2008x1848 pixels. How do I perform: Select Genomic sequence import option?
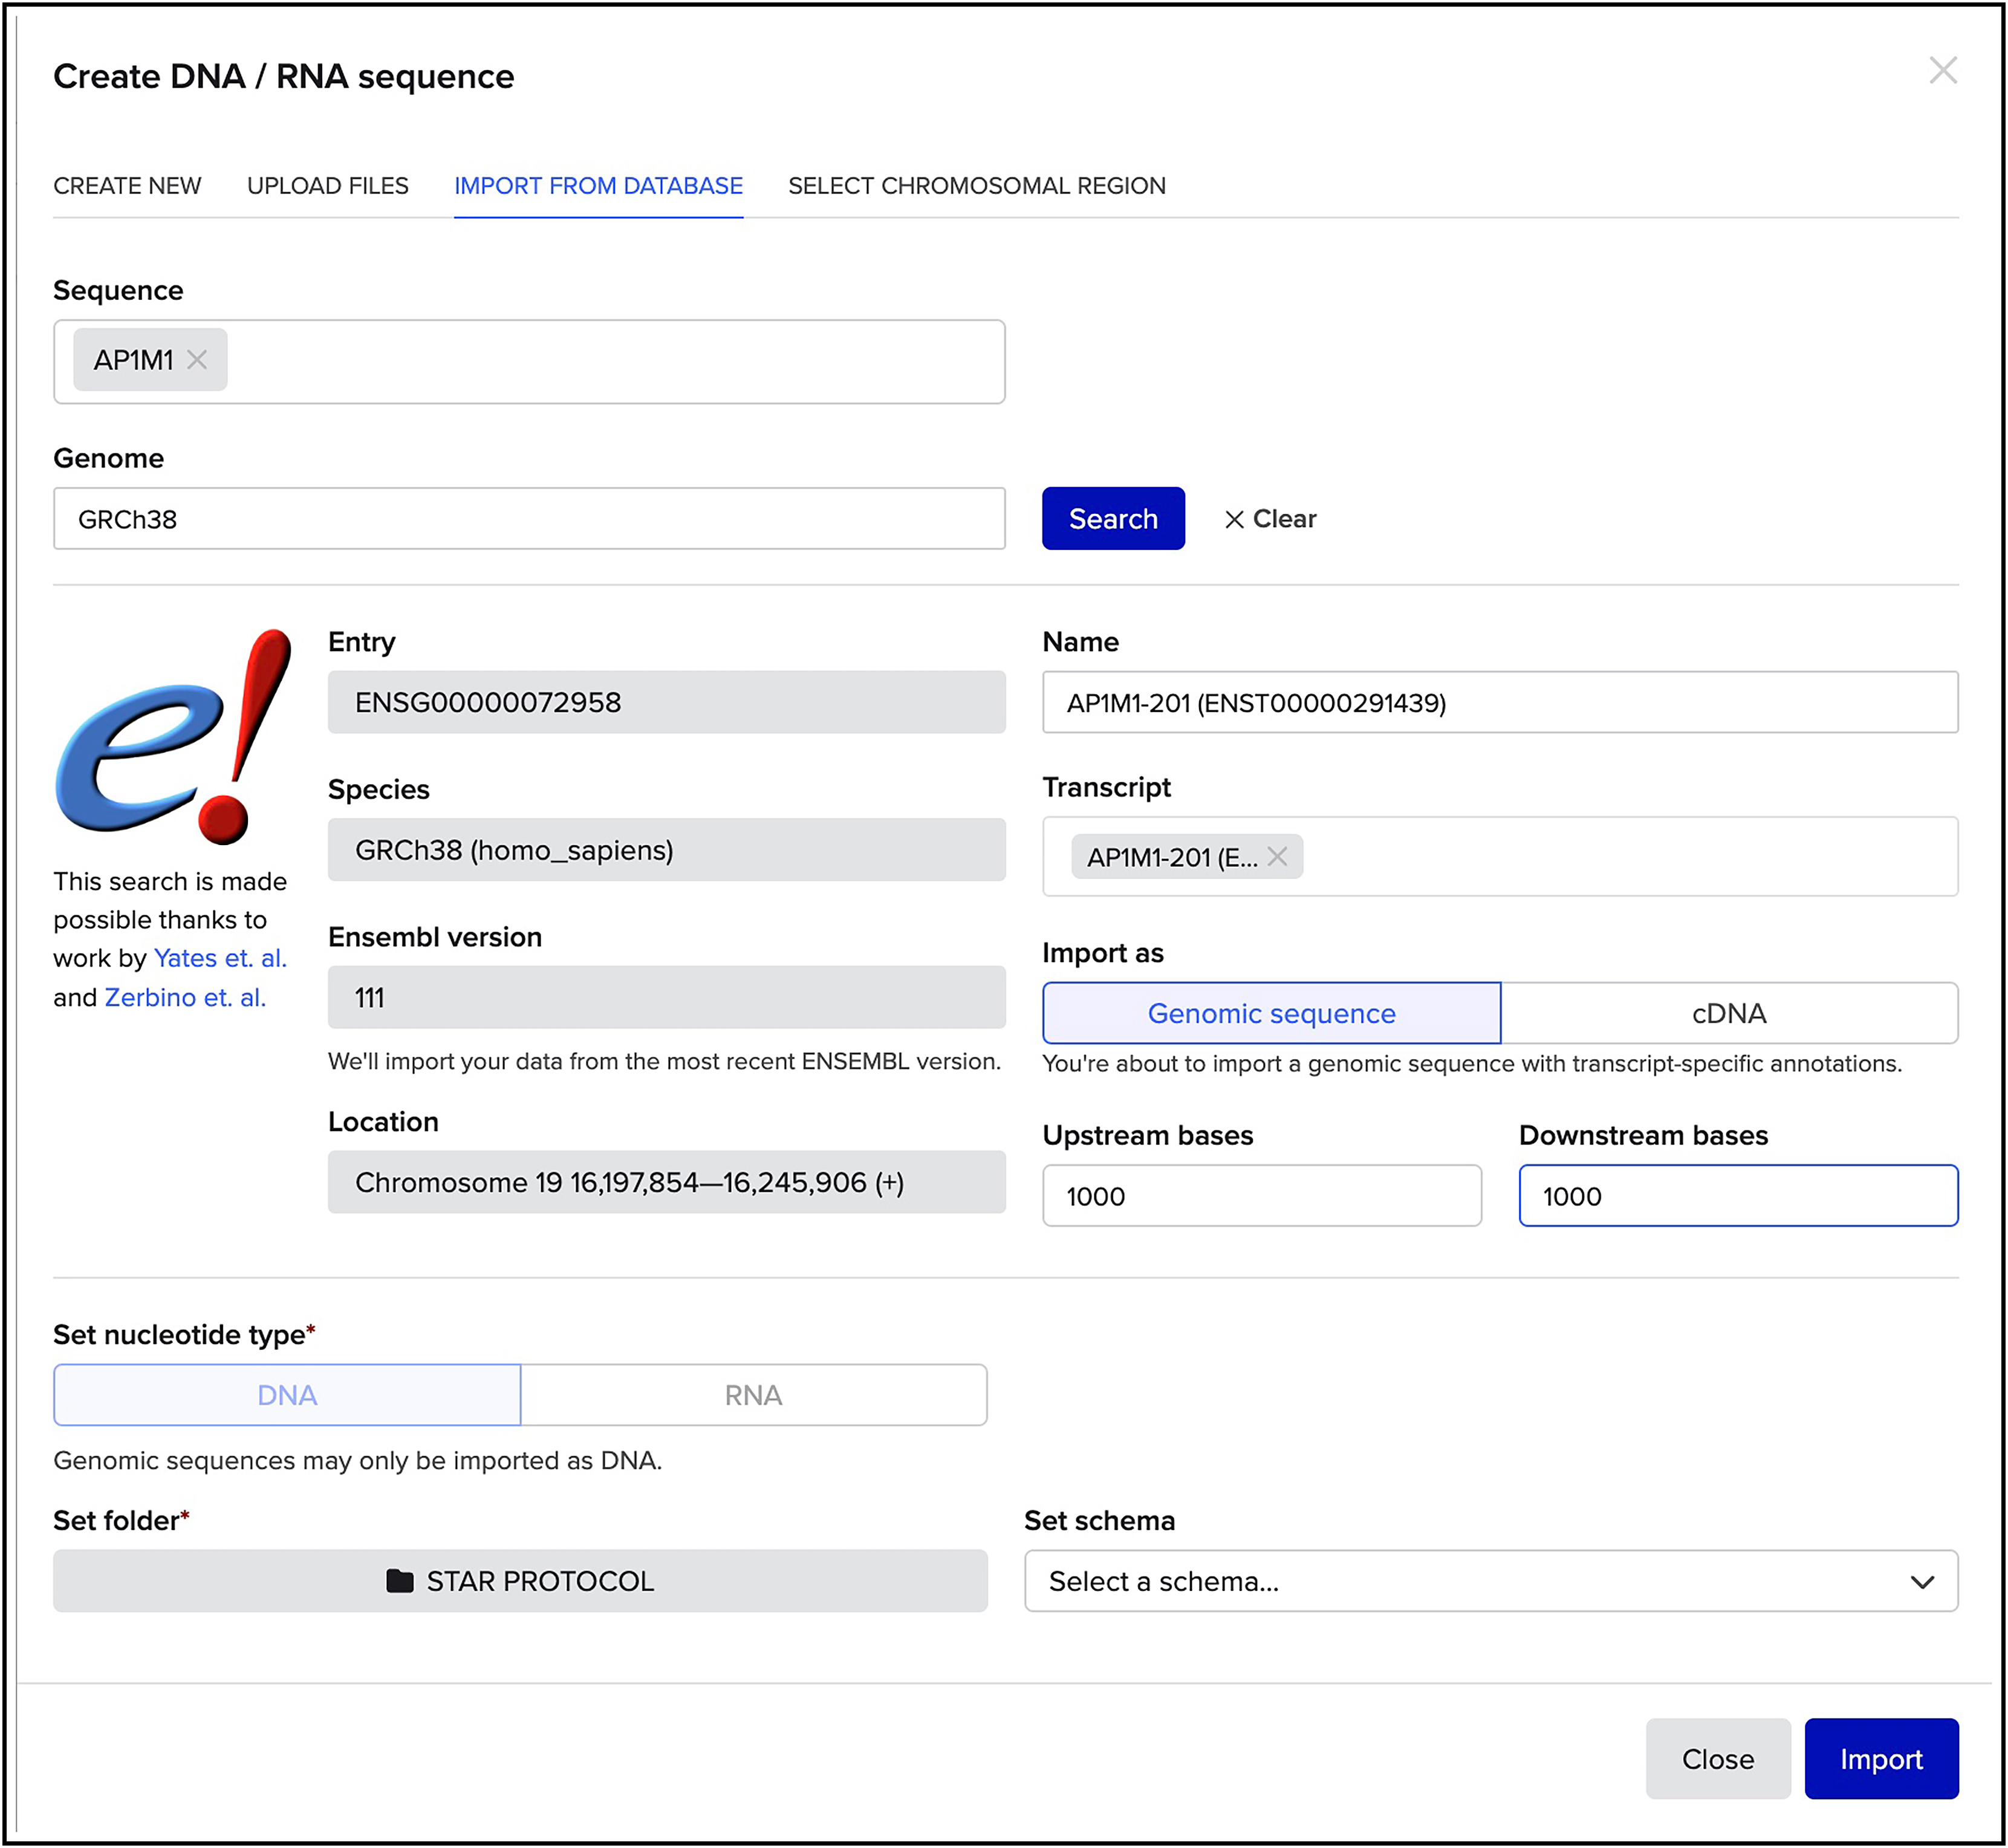(1271, 1013)
